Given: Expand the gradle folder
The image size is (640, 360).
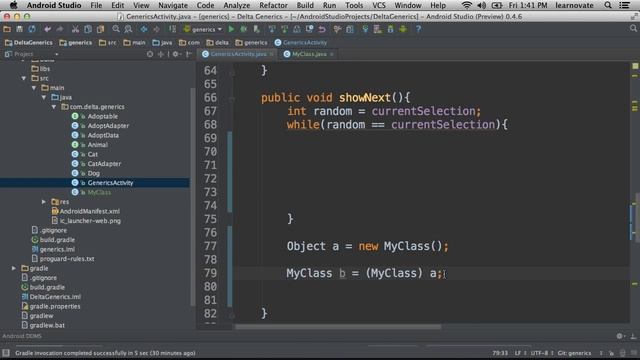Looking at the screenshot, I should click(13, 268).
